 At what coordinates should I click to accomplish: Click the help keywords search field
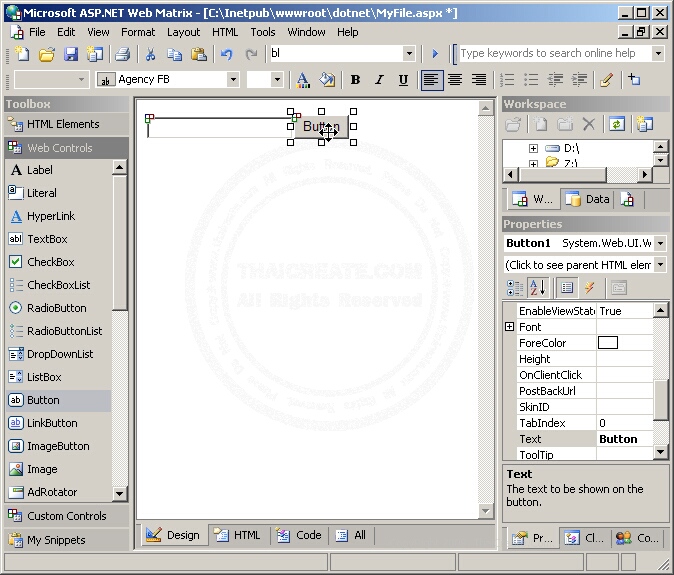pyautogui.click(x=555, y=53)
